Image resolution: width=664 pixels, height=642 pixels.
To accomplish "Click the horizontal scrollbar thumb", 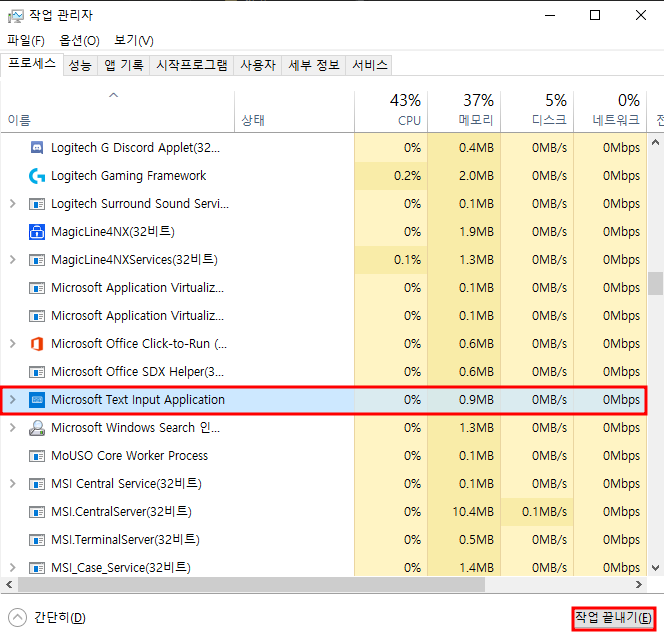I will pyautogui.click(x=251, y=585).
